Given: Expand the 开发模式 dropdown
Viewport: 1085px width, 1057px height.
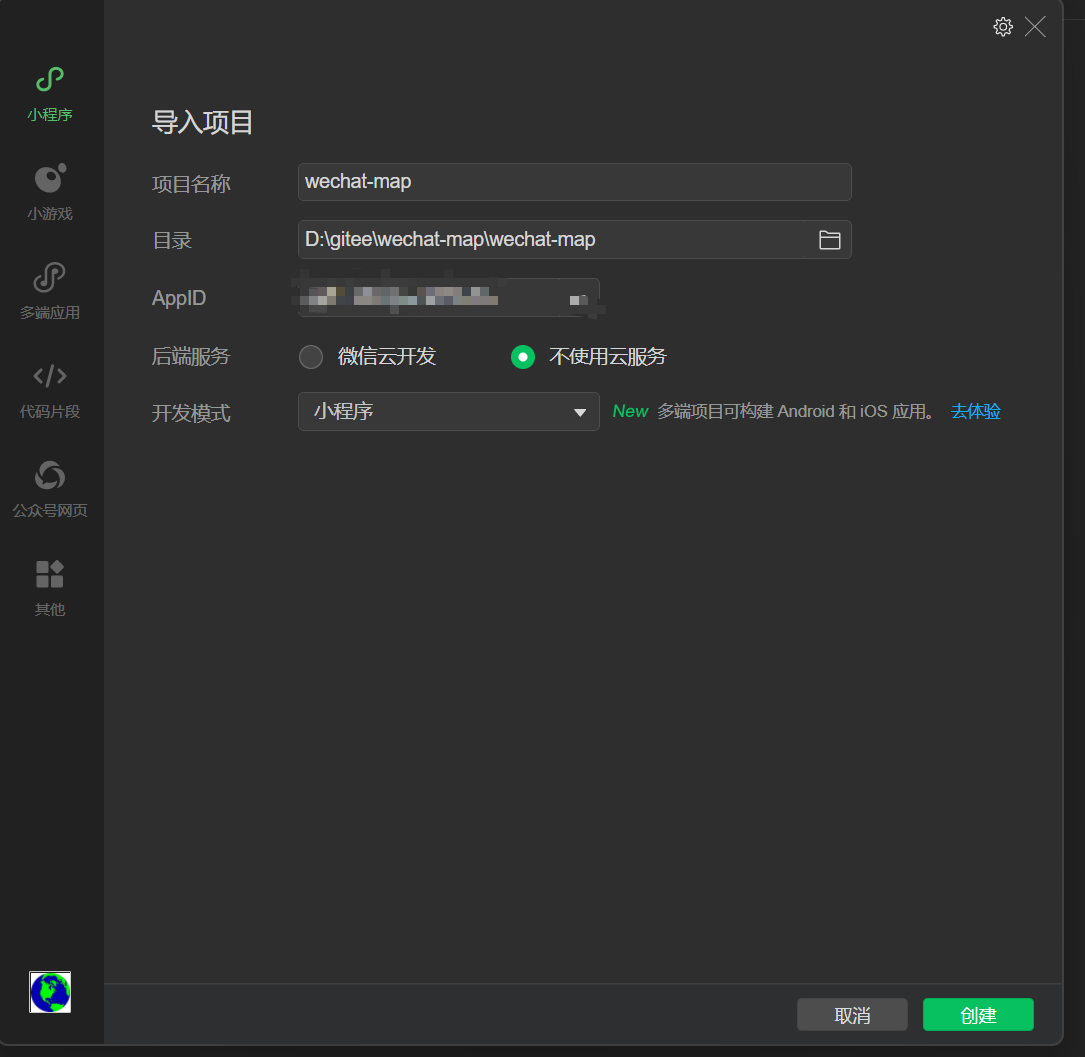Looking at the screenshot, I should coord(448,412).
